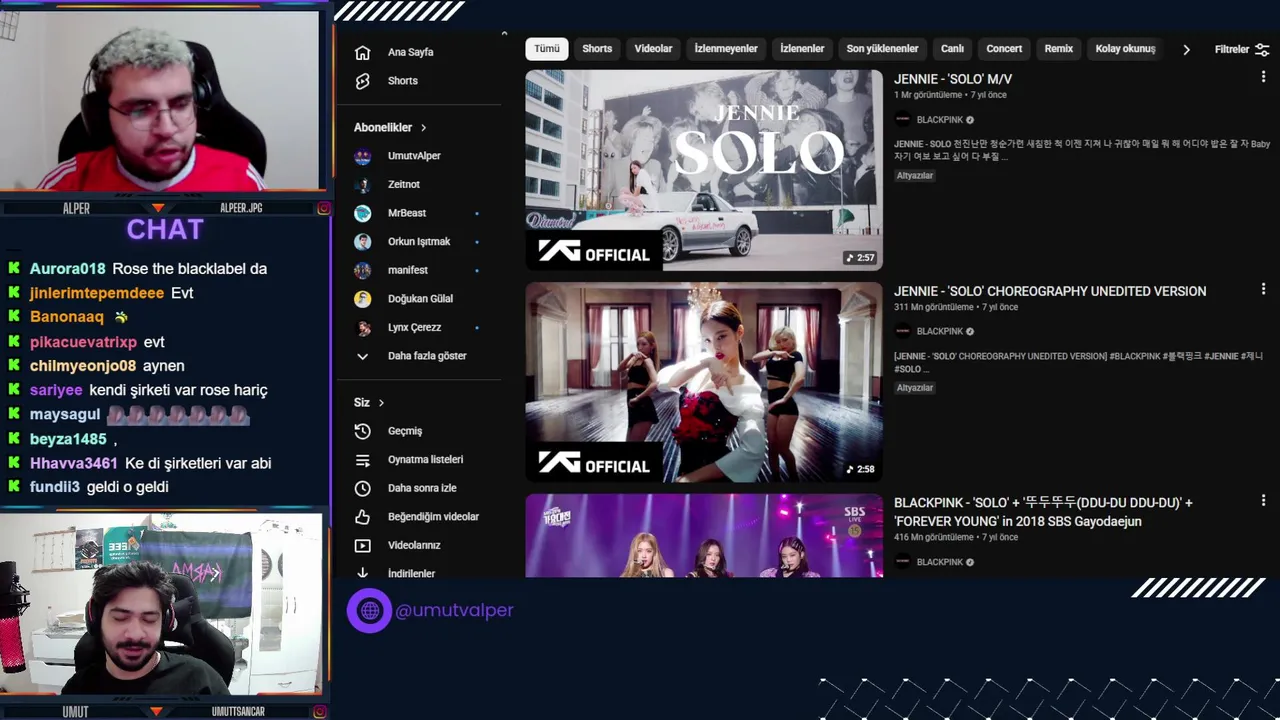
Task: Open JENNIE - 'SOLO' M/V title link
Action: coord(953,79)
